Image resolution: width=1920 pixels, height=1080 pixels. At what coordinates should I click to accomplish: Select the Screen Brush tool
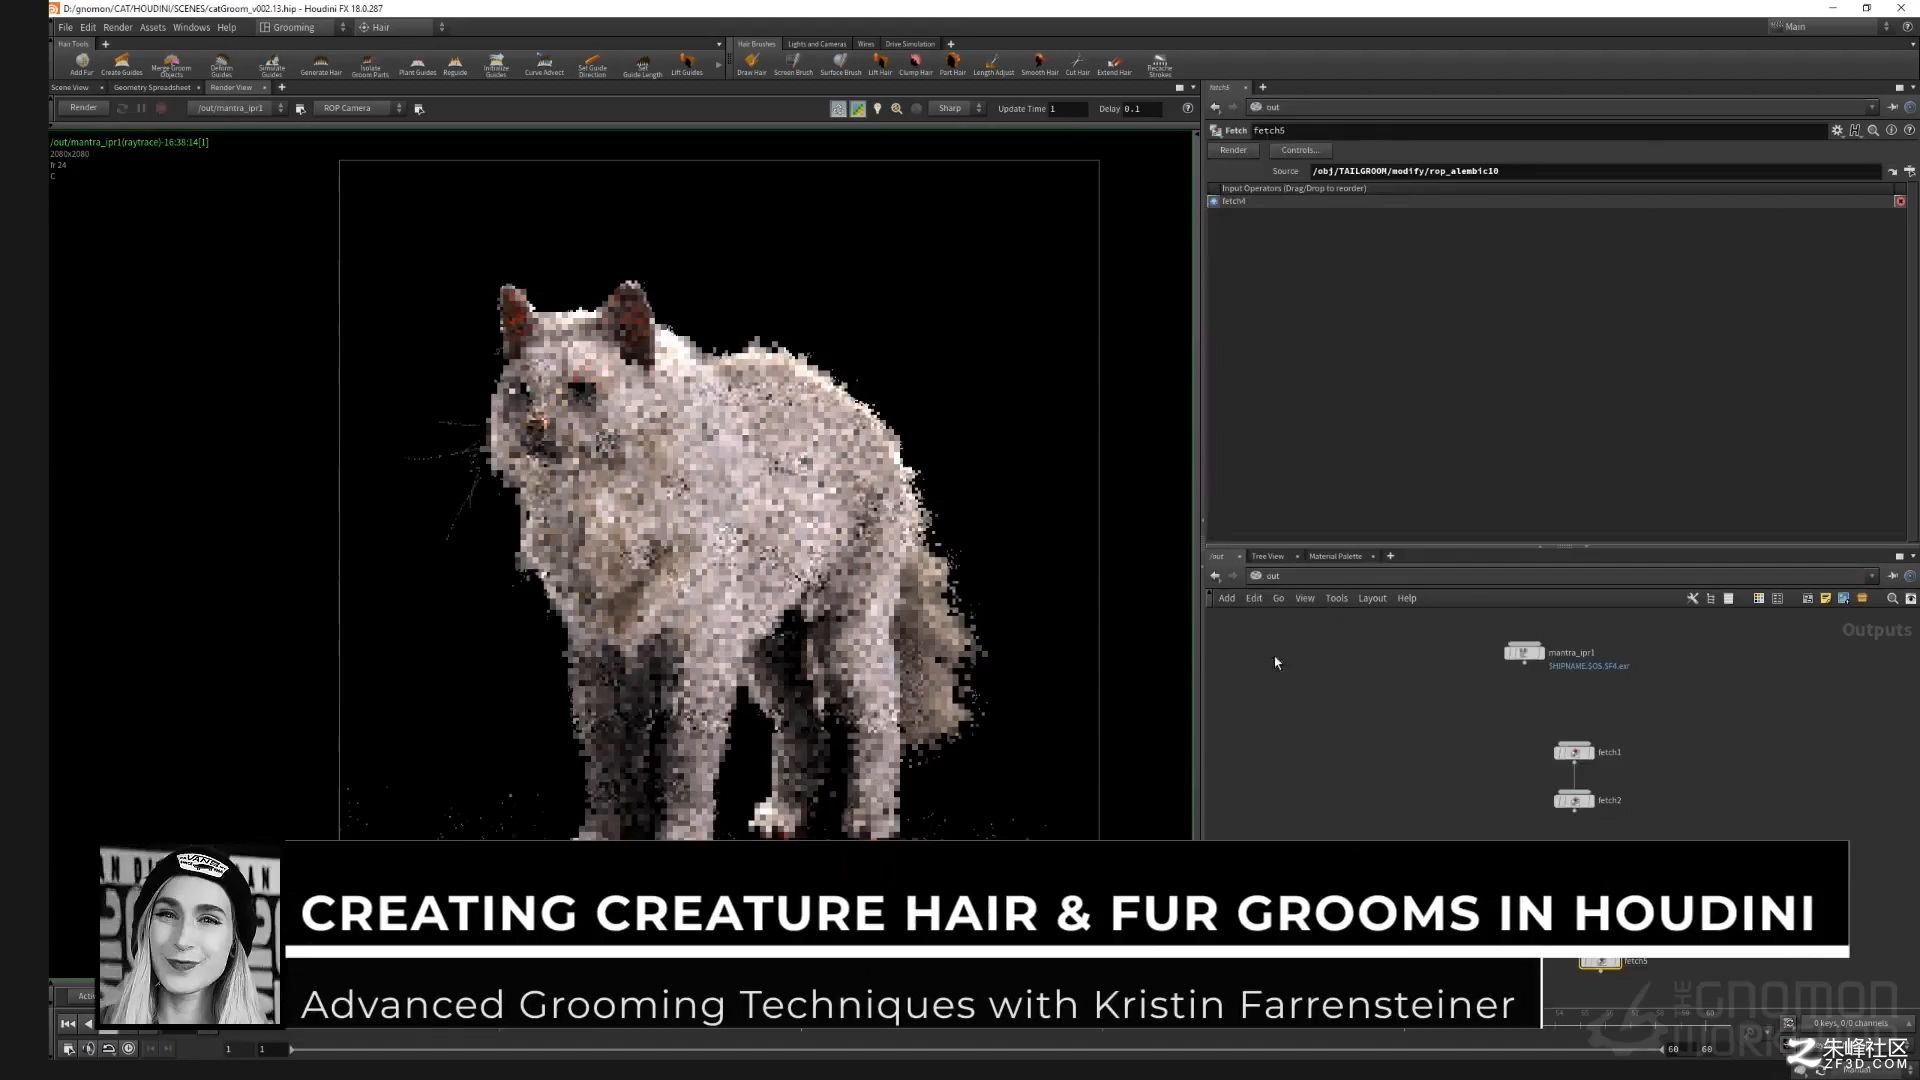point(793,65)
